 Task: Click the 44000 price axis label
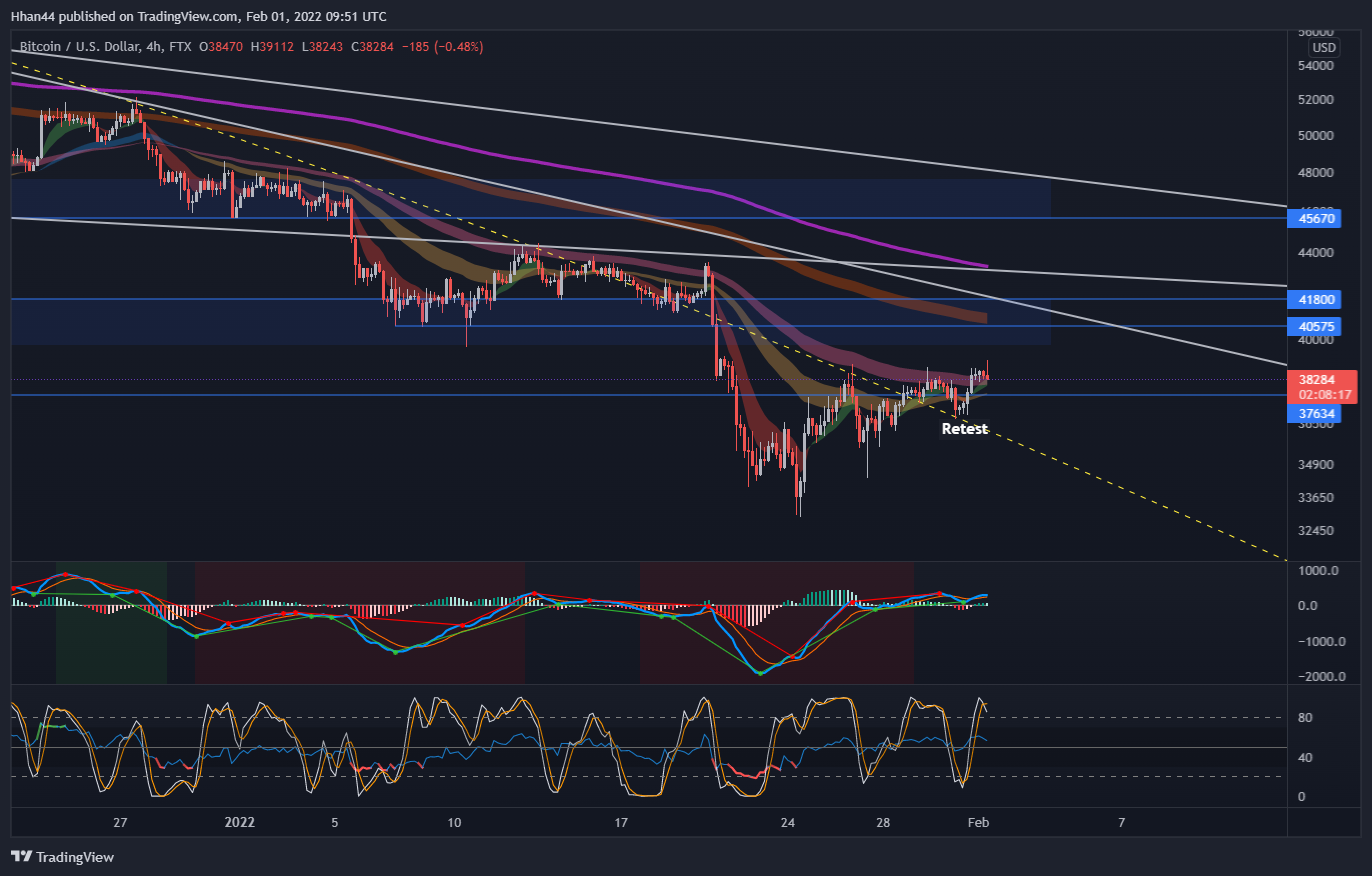(1316, 253)
